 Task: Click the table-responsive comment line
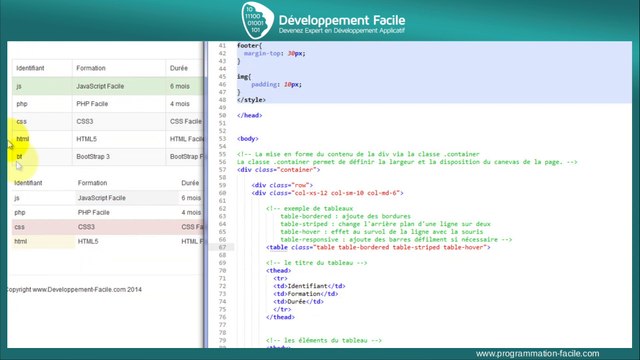point(396,240)
